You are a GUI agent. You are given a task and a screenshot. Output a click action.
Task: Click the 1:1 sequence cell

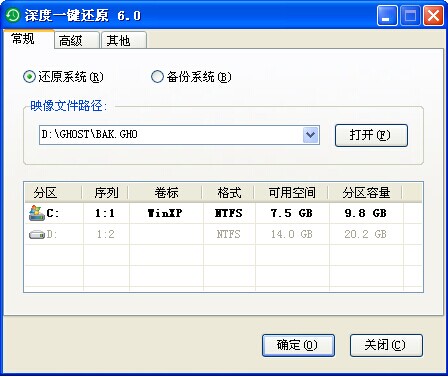click(x=105, y=213)
